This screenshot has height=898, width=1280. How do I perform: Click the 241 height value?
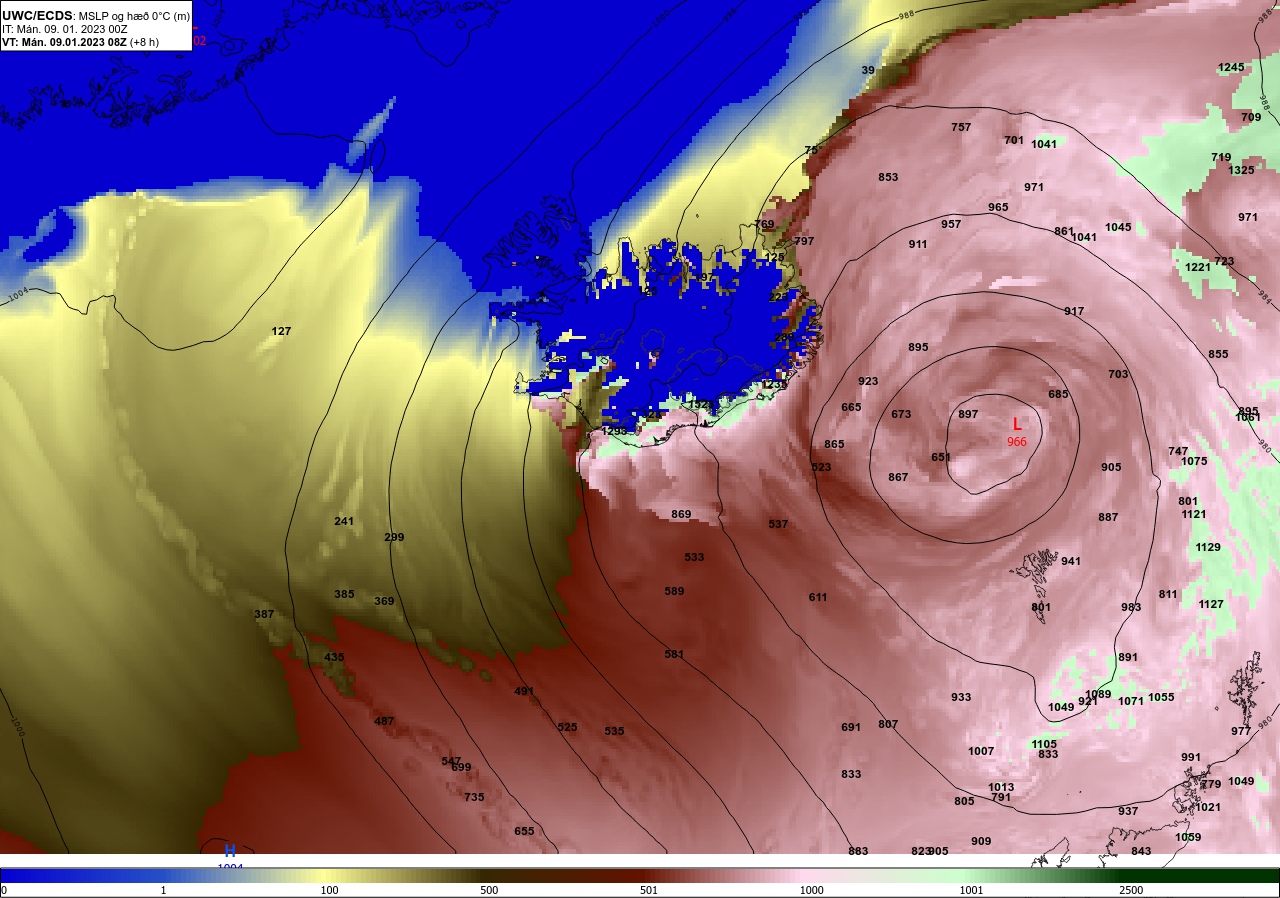(x=344, y=522)
